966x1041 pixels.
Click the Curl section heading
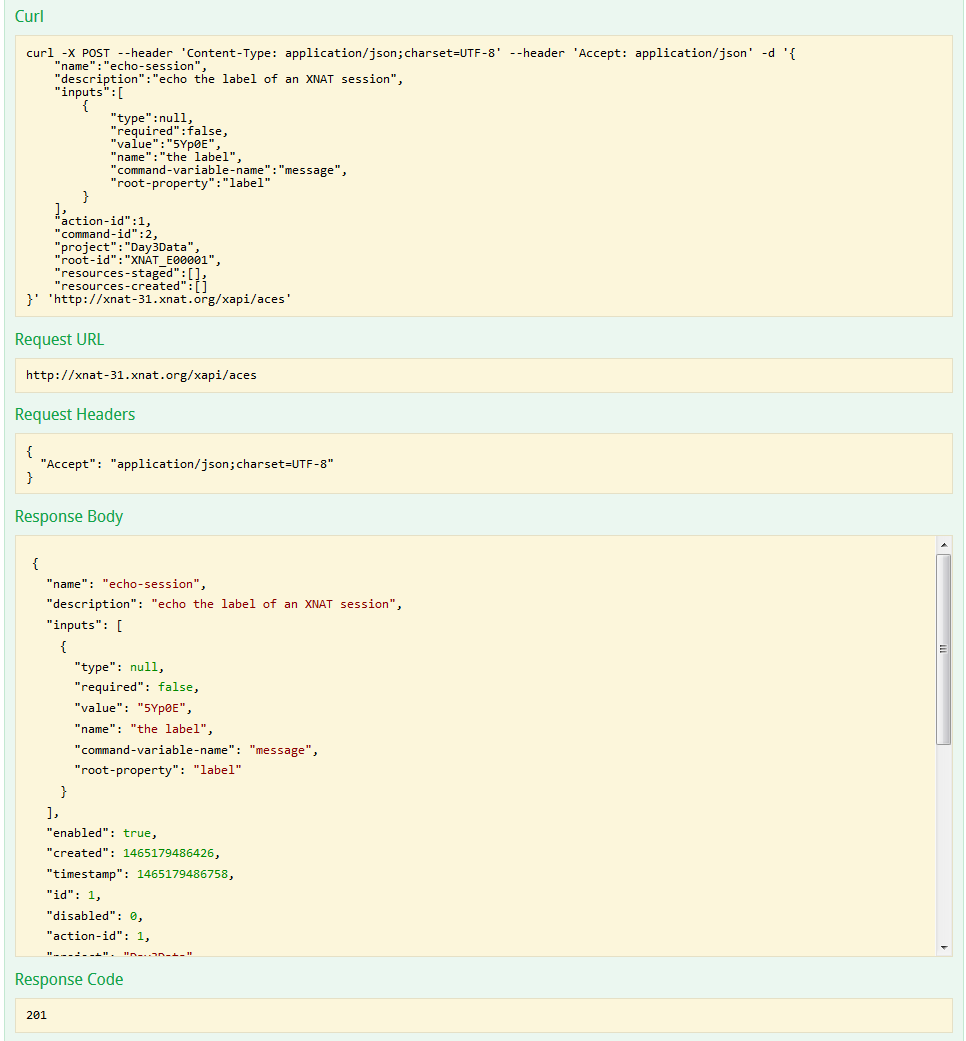click(x=29, y=17)
